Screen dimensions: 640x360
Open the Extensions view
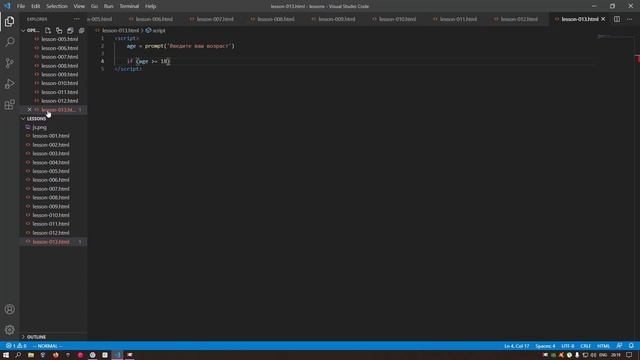[x=9, y=104]
